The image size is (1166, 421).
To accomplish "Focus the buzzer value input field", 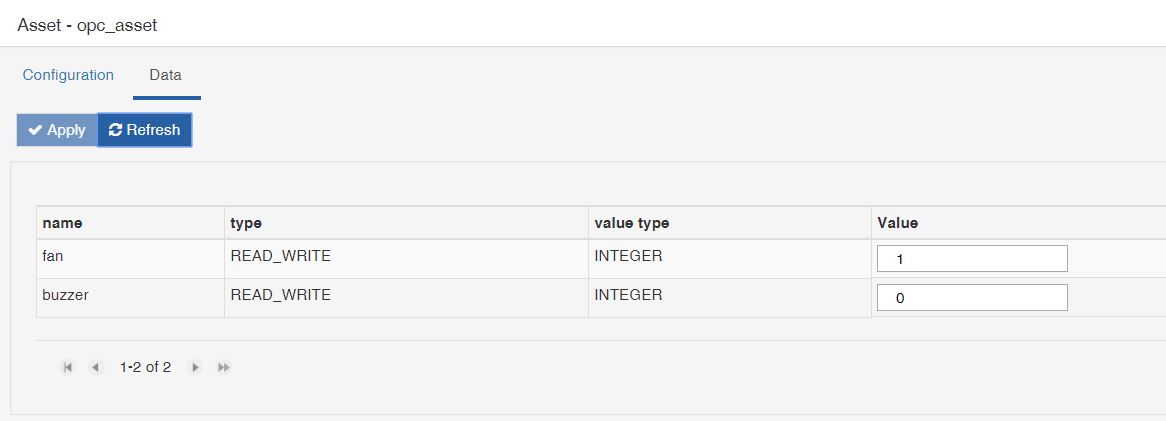I will tap(972, 298).
